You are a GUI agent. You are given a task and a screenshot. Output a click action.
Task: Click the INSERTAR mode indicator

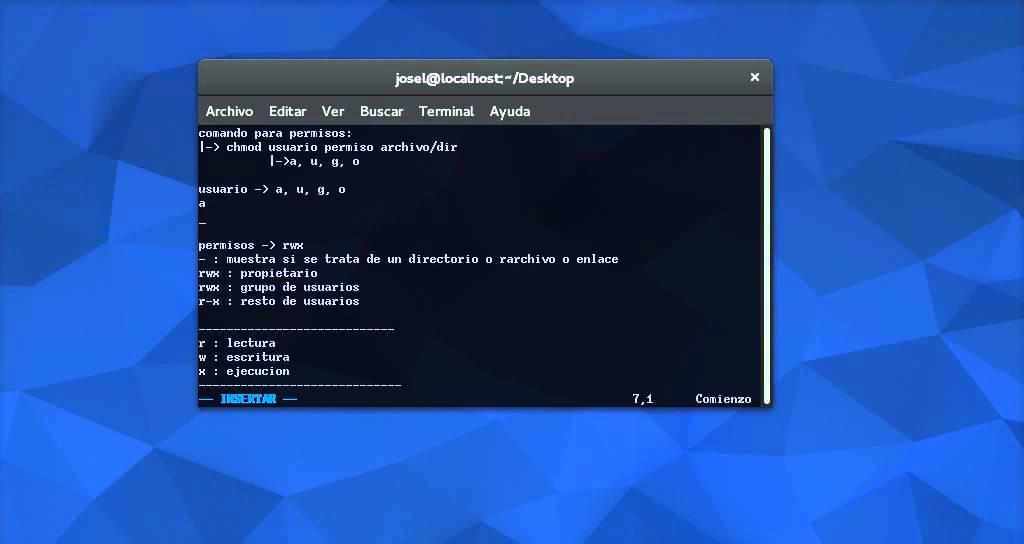point(248,399)
